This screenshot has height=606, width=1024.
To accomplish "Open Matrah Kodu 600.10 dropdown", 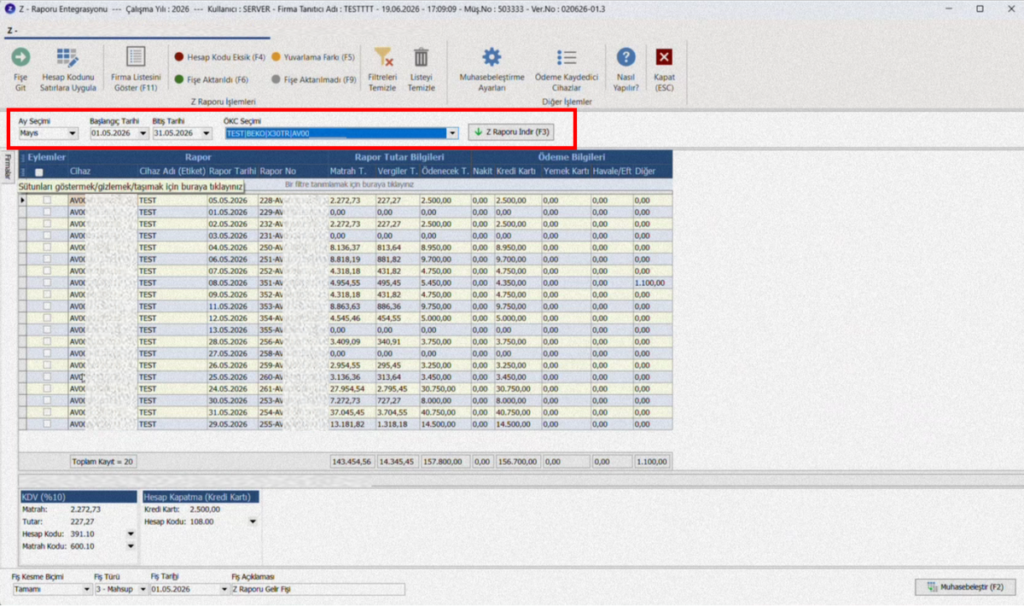I will (x=131, y=547).
